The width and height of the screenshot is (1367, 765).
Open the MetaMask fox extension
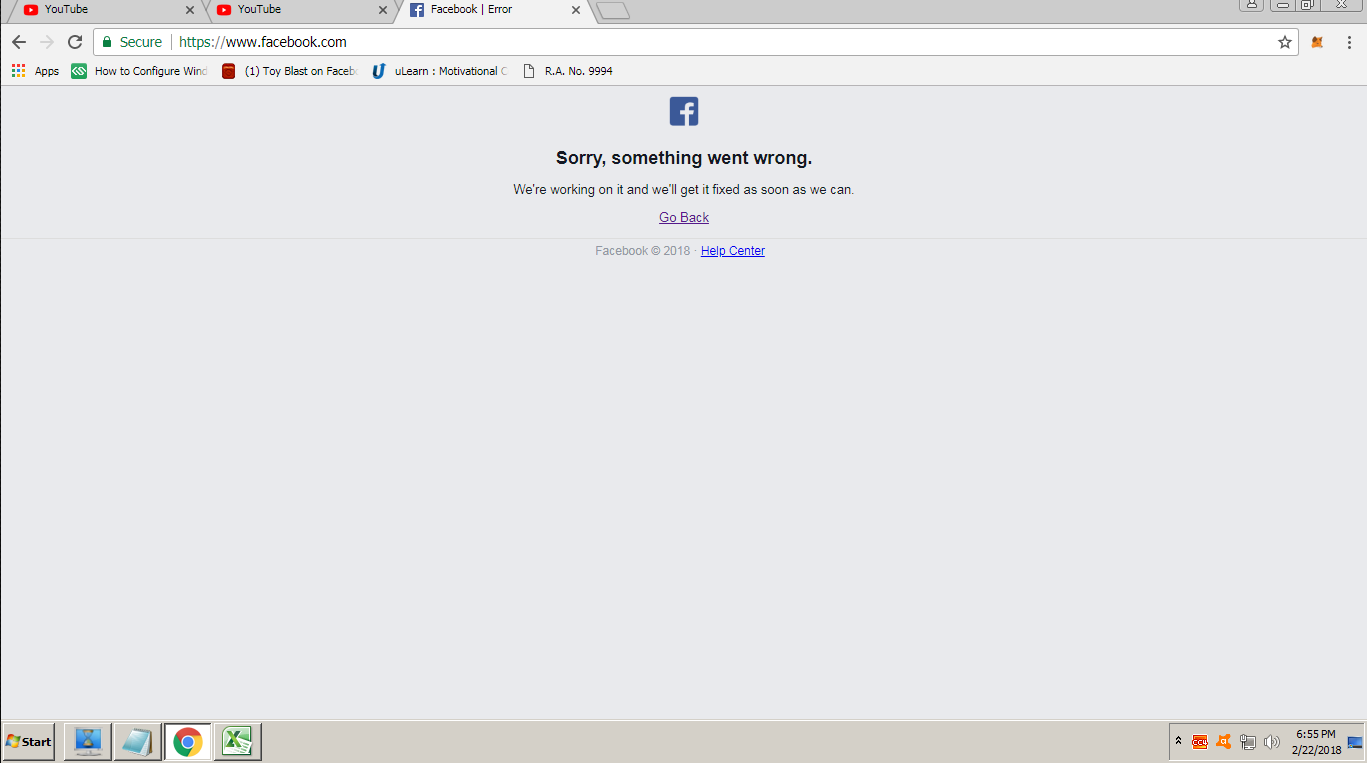point(1318,42)
